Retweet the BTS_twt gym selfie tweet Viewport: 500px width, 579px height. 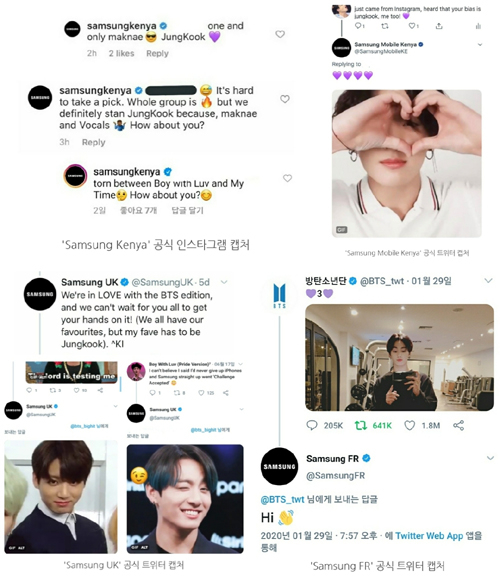pyautogui.click(x=361, y=425)
